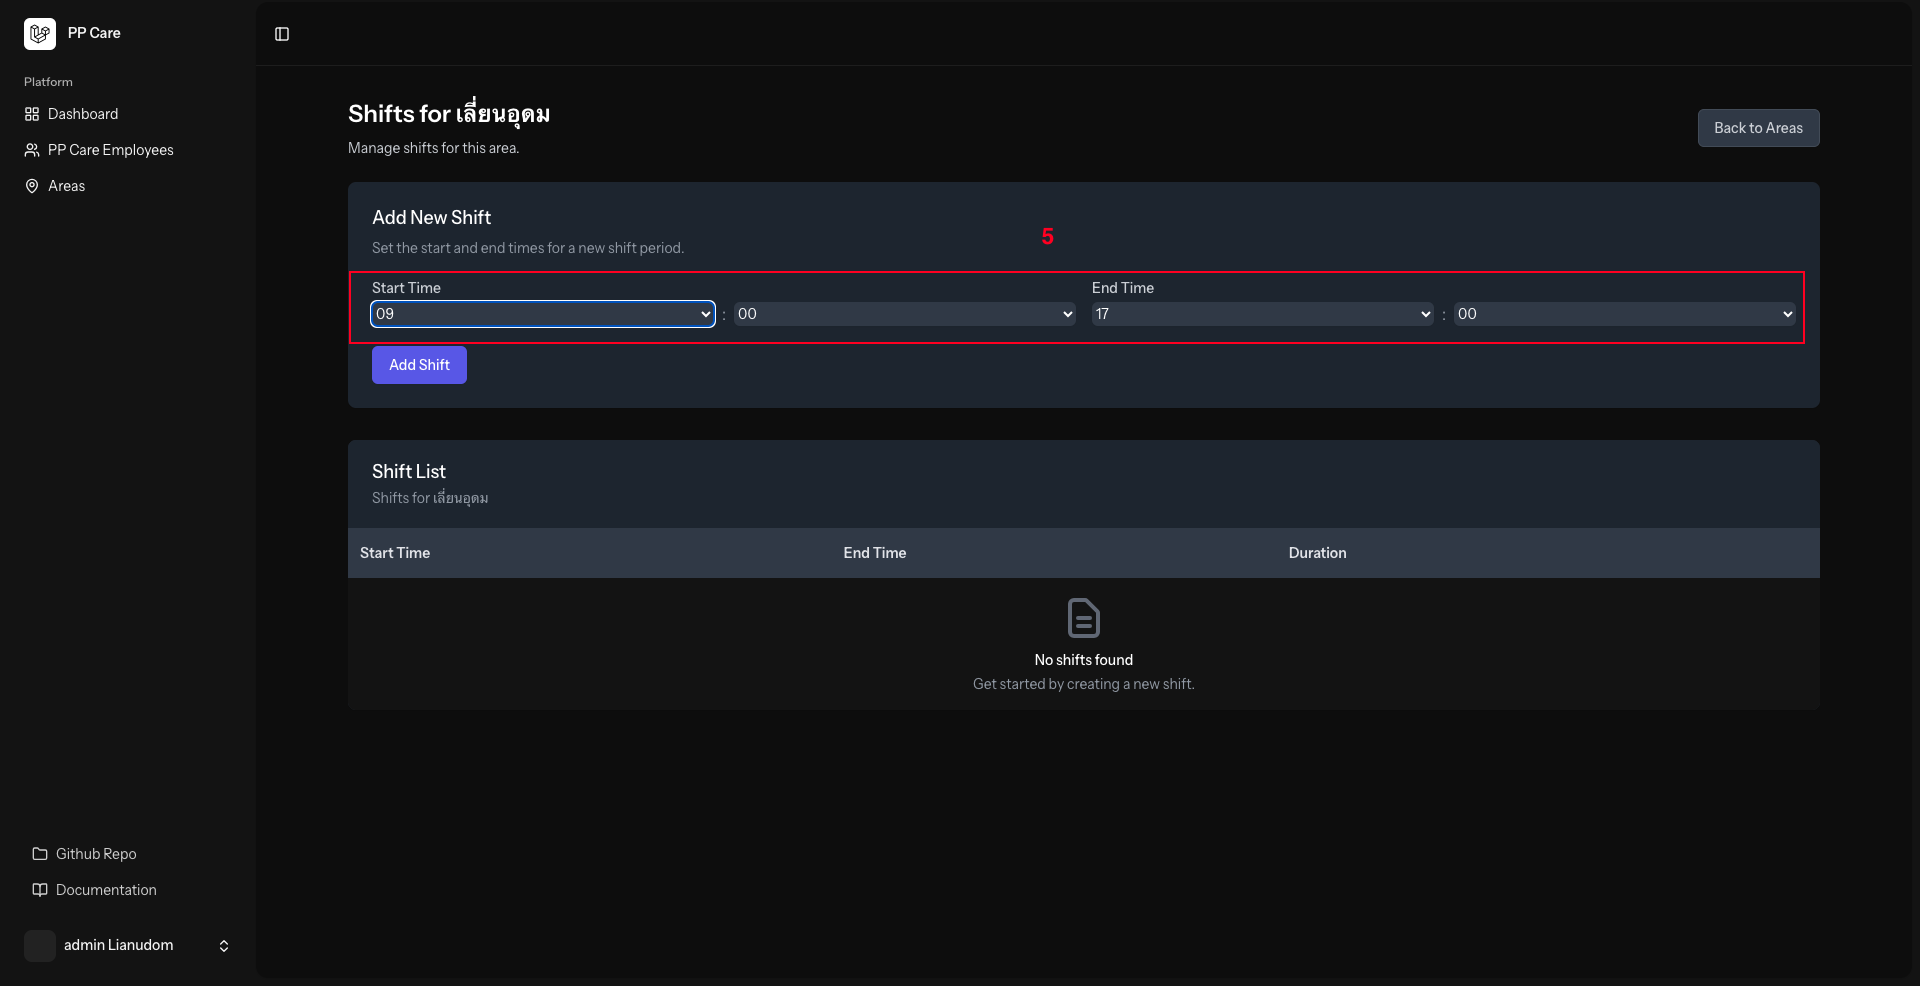
Task: Click the 'Add New Shift' heading
Action: (431, 217)
